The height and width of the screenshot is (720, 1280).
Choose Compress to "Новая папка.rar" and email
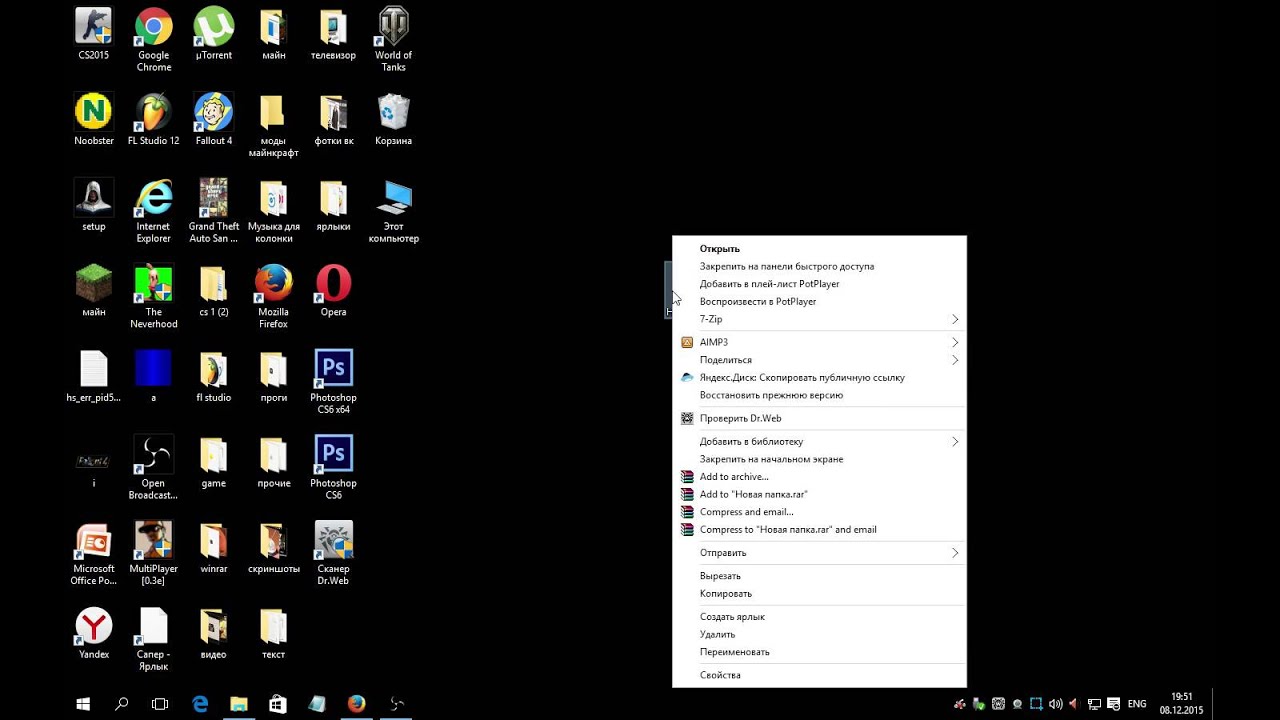819,530
